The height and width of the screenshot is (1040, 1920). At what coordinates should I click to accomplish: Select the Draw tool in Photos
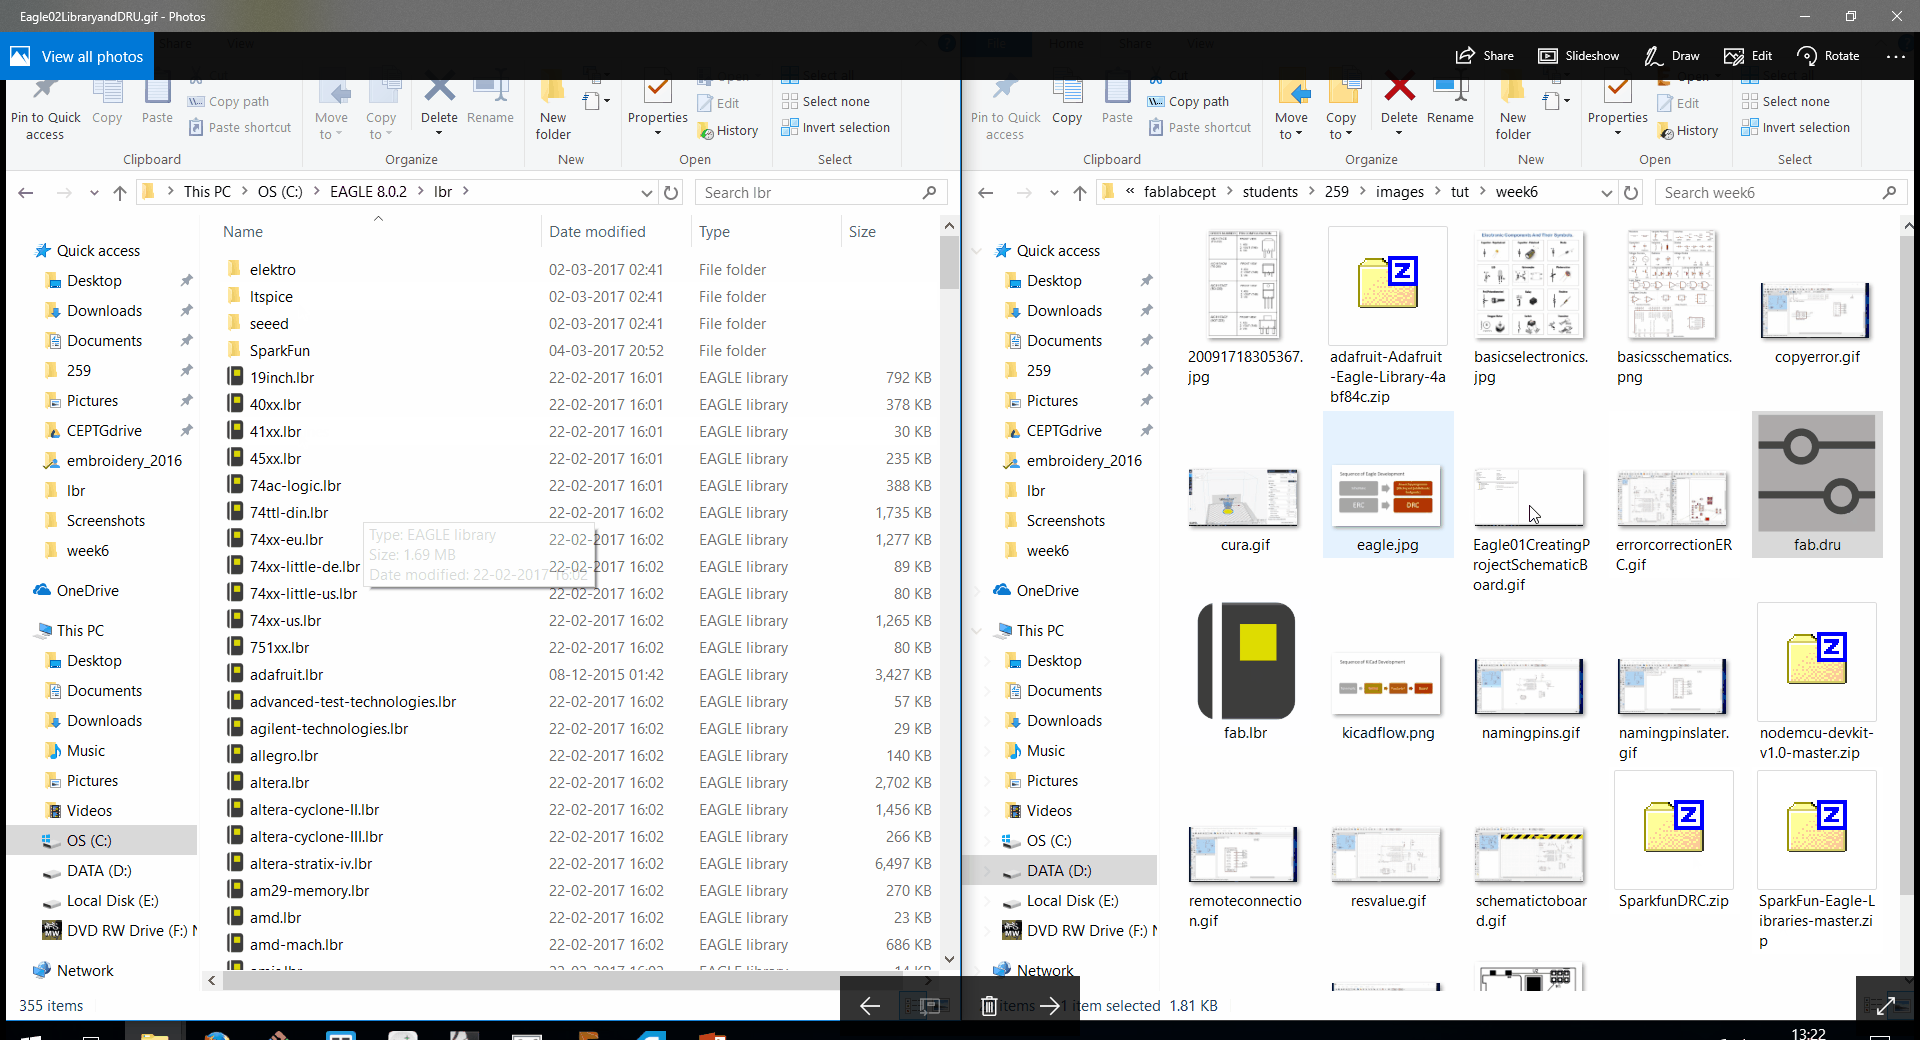(1671, 56)
